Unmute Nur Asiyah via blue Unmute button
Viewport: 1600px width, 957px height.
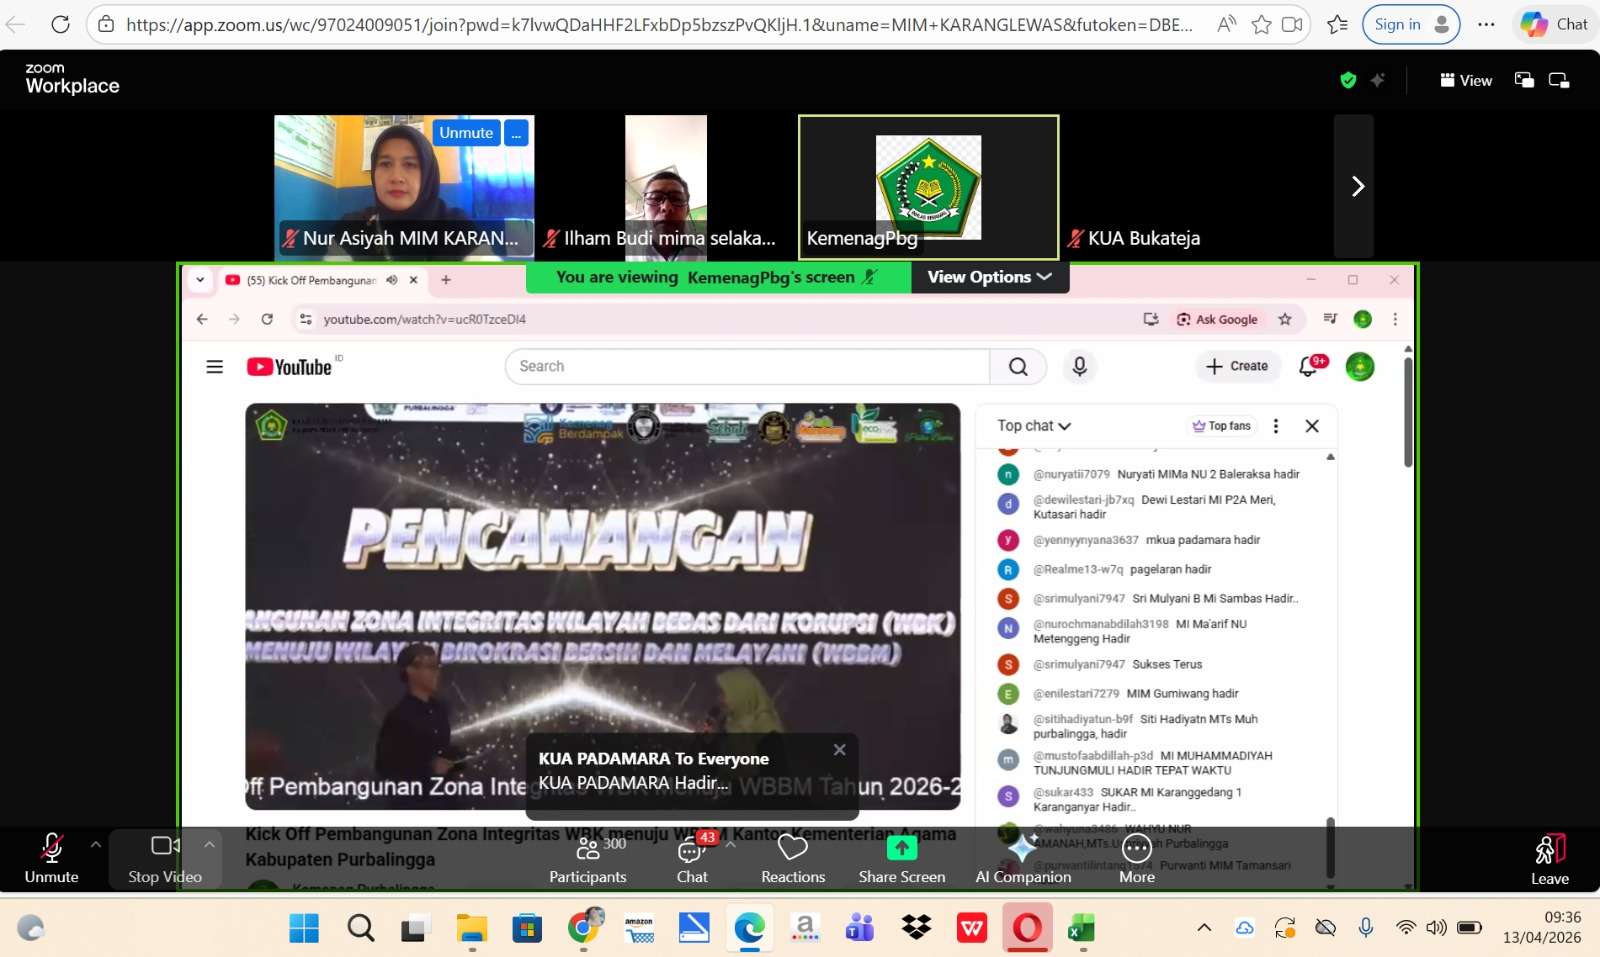[466, 133]
